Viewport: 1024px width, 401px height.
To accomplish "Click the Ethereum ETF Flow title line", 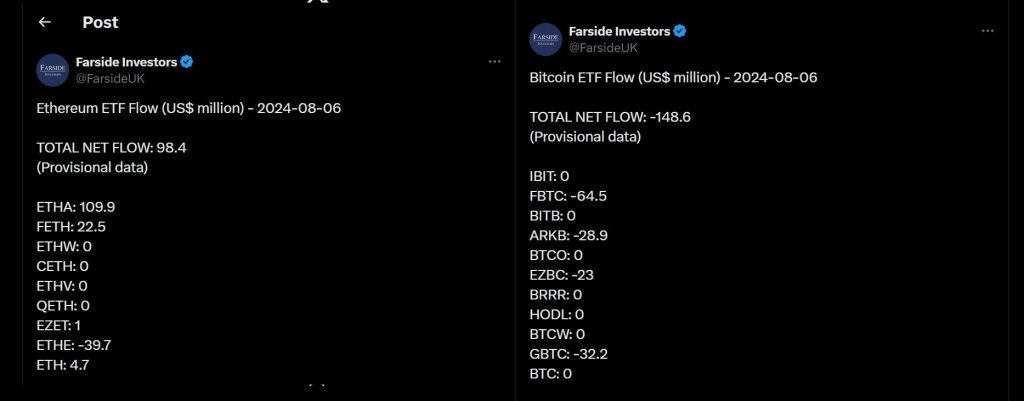I will 189,108.
